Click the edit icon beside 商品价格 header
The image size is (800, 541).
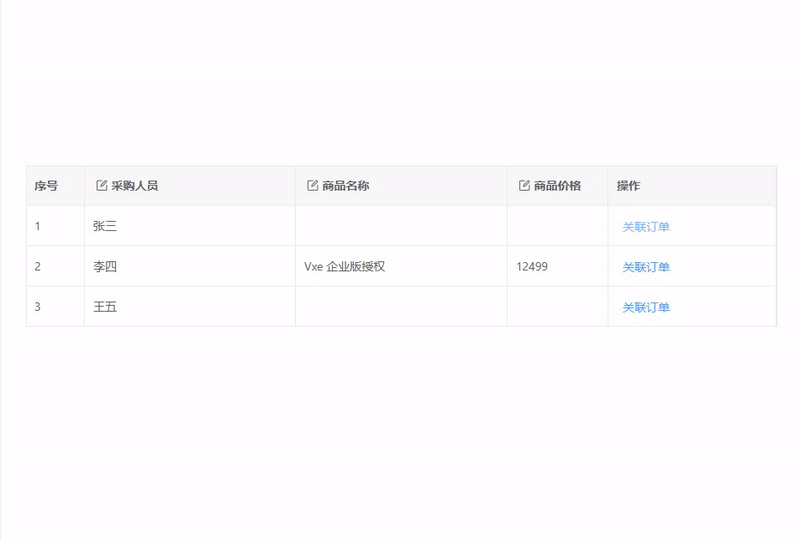pos(525,186)
